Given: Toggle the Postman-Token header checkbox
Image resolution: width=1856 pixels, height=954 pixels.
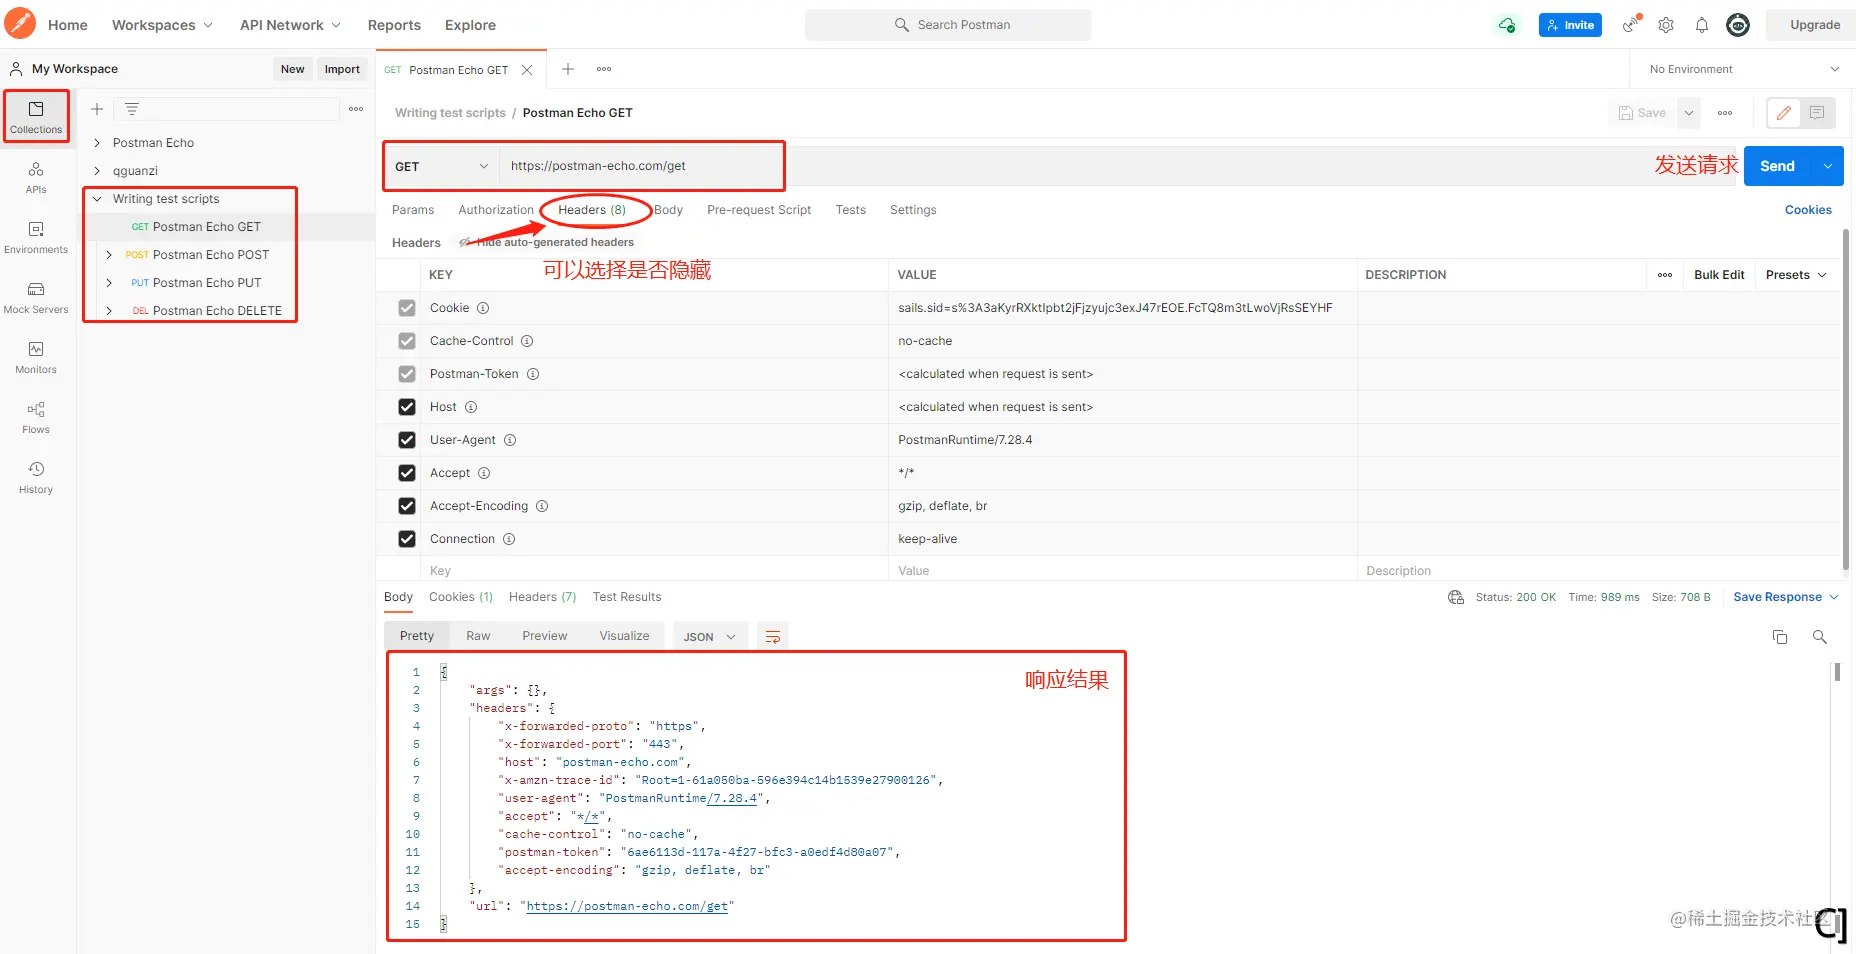Looking at the screenshot, I should pyautogui.click(x=407, y=374).
